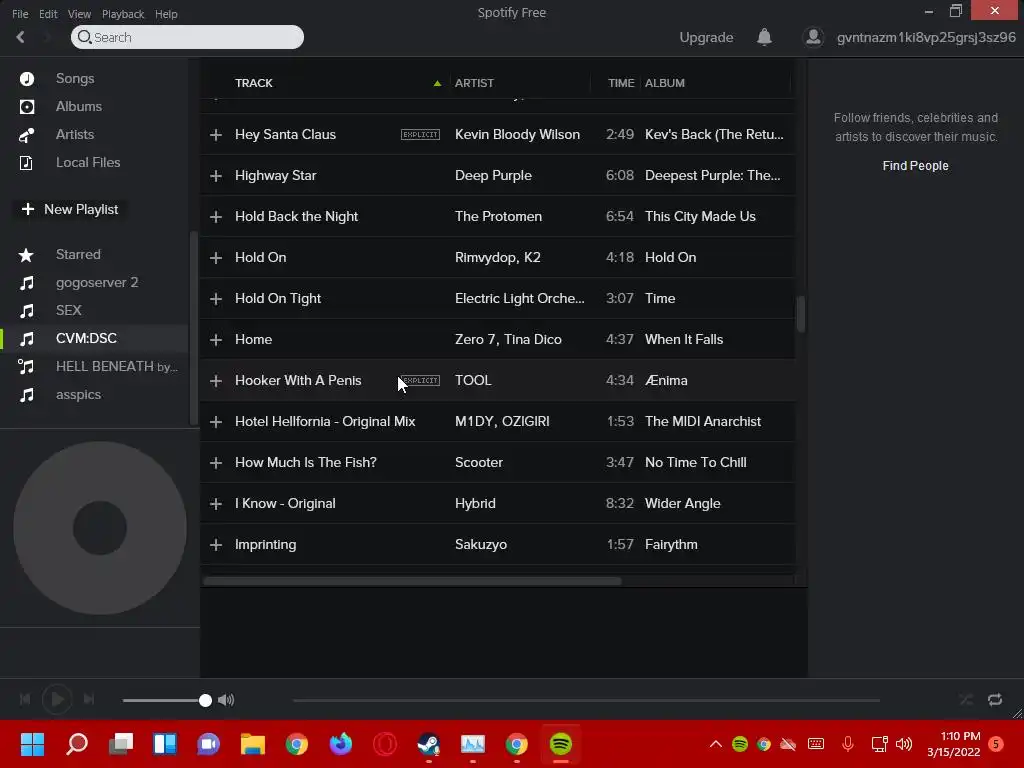Click the notifications bell icon
The width and height of the screenshot is (1024, 768).
coord(764,37)
